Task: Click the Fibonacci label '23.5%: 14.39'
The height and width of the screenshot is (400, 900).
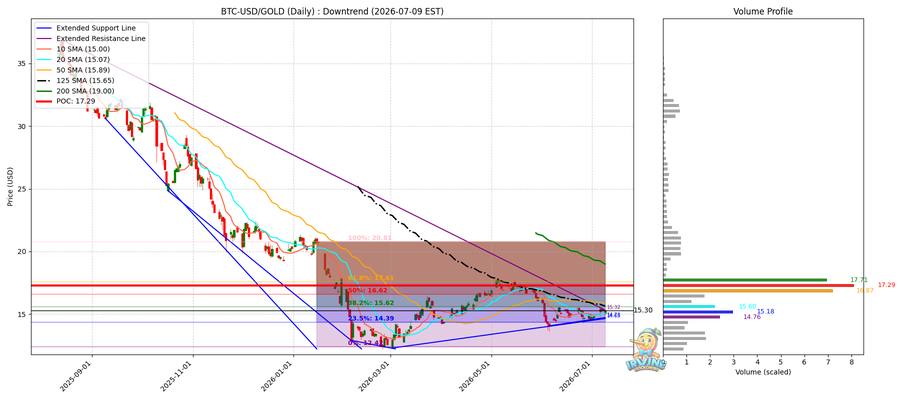Action: pos(369,318)
